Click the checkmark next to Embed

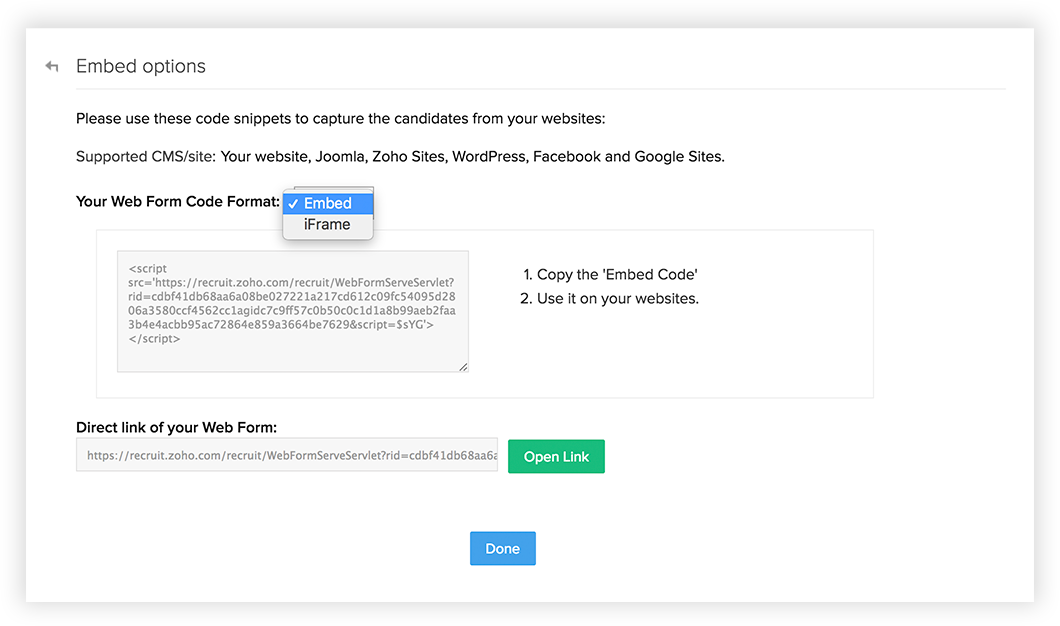[292, 203]
